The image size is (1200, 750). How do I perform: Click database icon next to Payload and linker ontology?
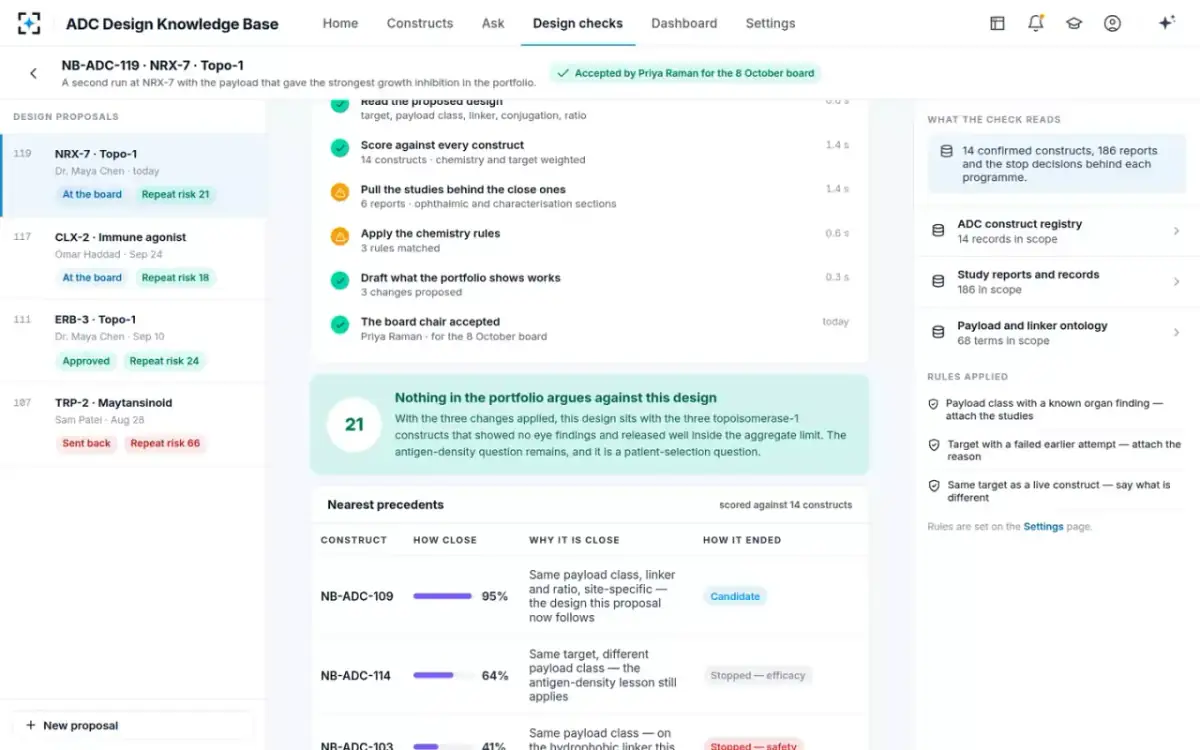pos(938,332)
